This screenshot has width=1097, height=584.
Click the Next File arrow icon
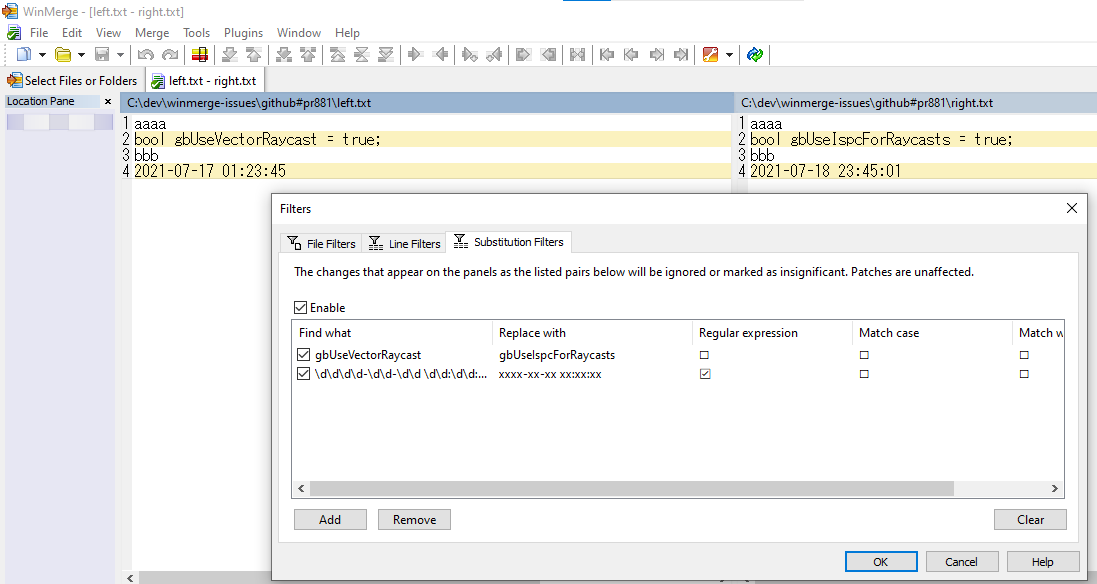pos(656,55)
